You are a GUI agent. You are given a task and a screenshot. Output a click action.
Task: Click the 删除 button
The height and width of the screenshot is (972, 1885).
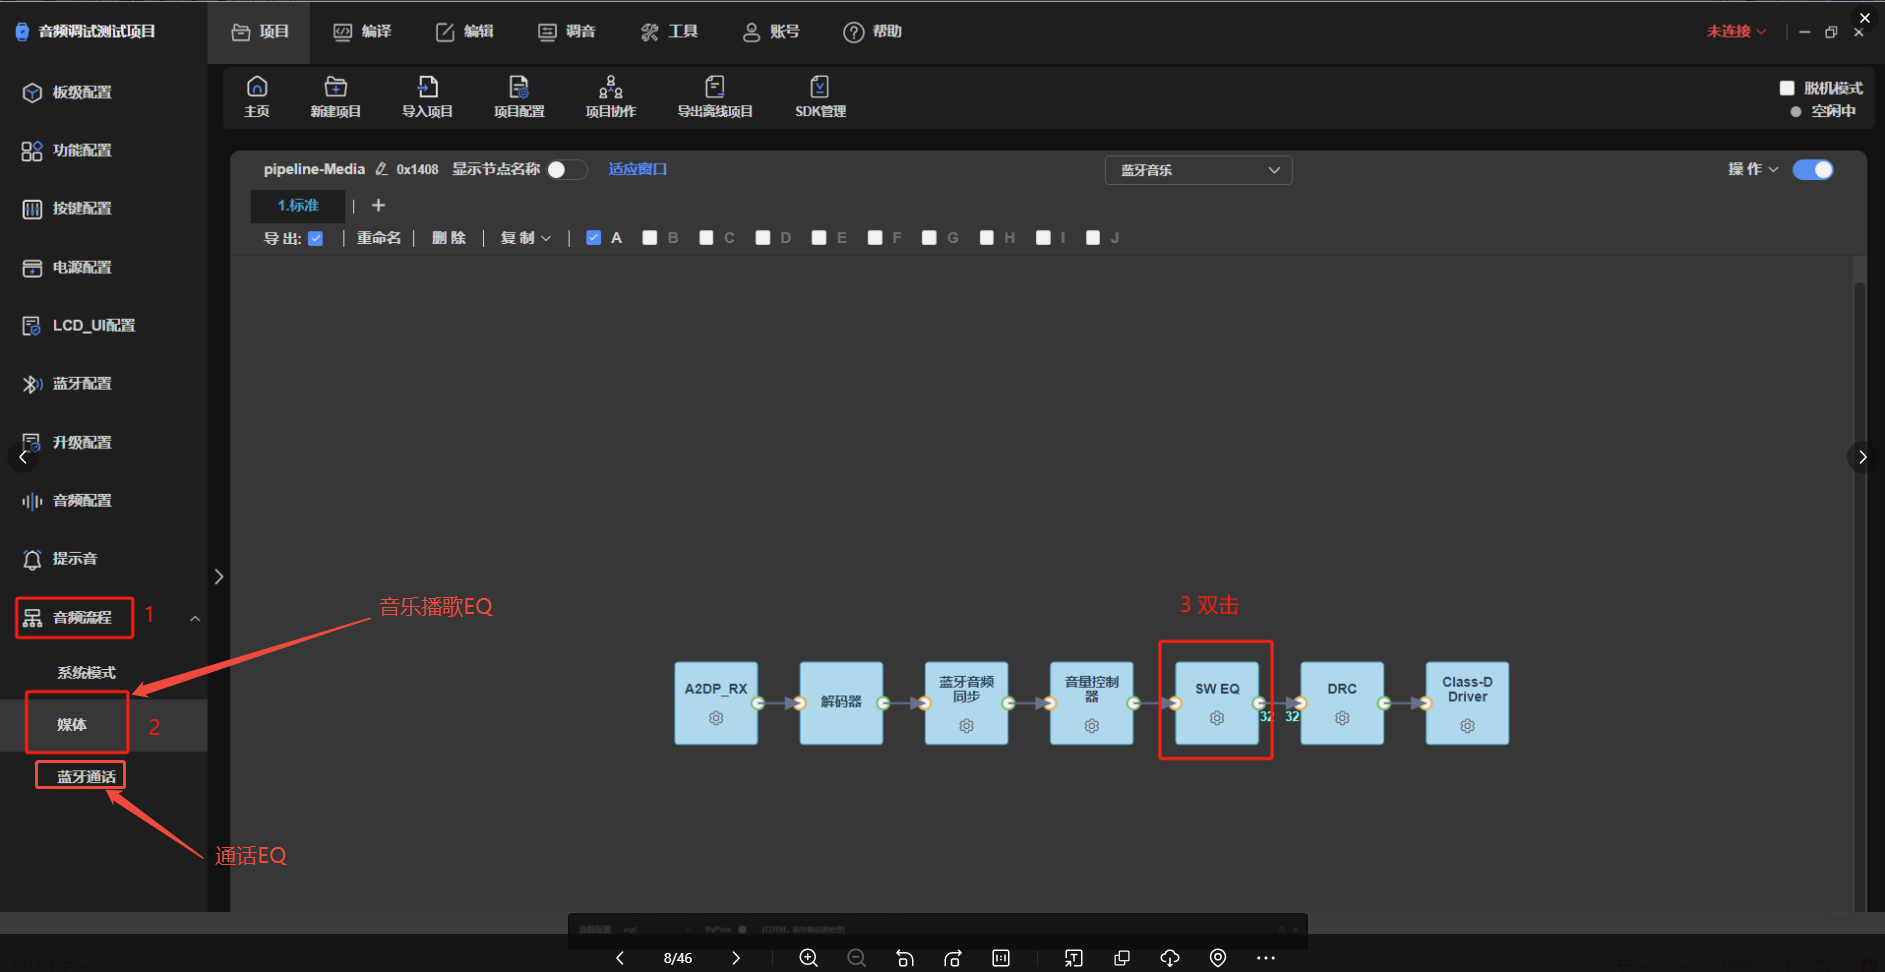pyautogui.click(x=449, y=238)
